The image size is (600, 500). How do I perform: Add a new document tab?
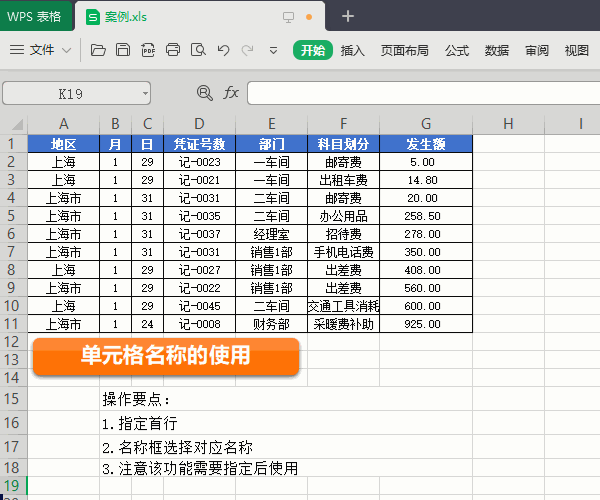tap(347, 16)
